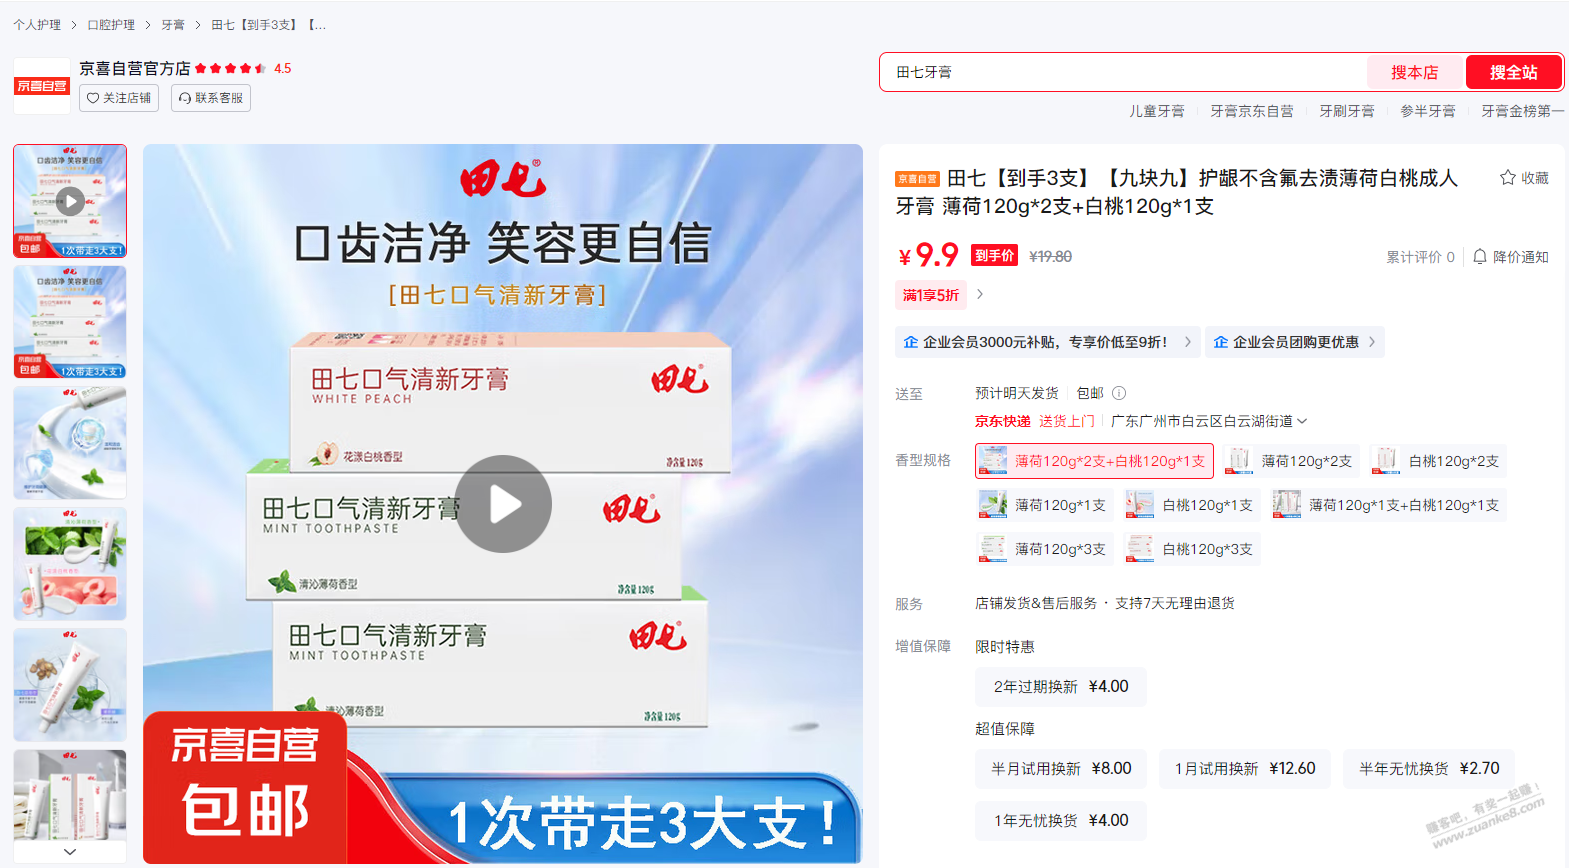
Task: Expand the 企业会员团购更优惠 banner
Action: pyautogui.click(x=1295, y=342)
